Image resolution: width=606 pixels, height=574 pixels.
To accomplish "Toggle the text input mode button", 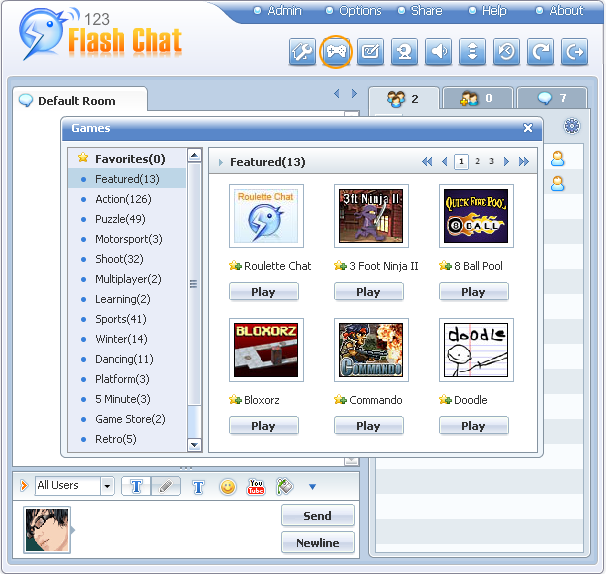I will [136, 486].
